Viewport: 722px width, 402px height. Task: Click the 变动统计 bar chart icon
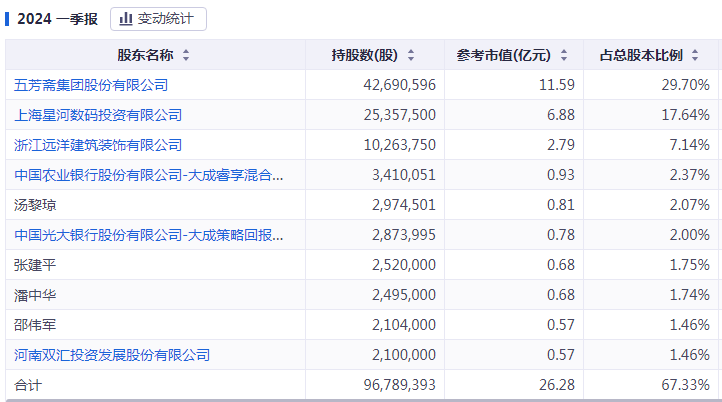coord(127,19)
